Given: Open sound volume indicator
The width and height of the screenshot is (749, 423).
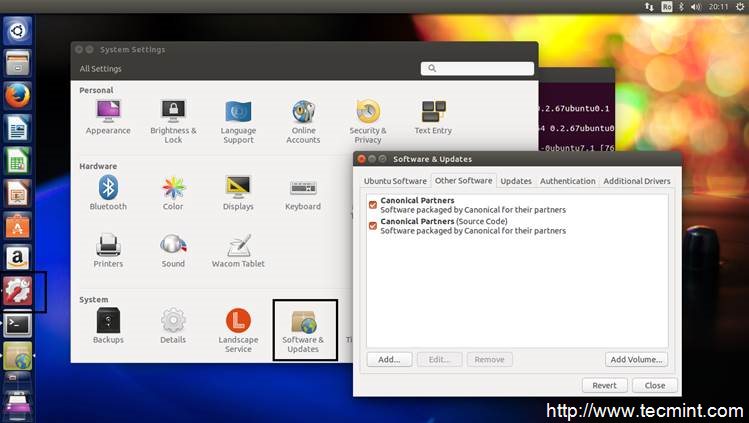Looking at the screenshot, I should coord(696,7).
